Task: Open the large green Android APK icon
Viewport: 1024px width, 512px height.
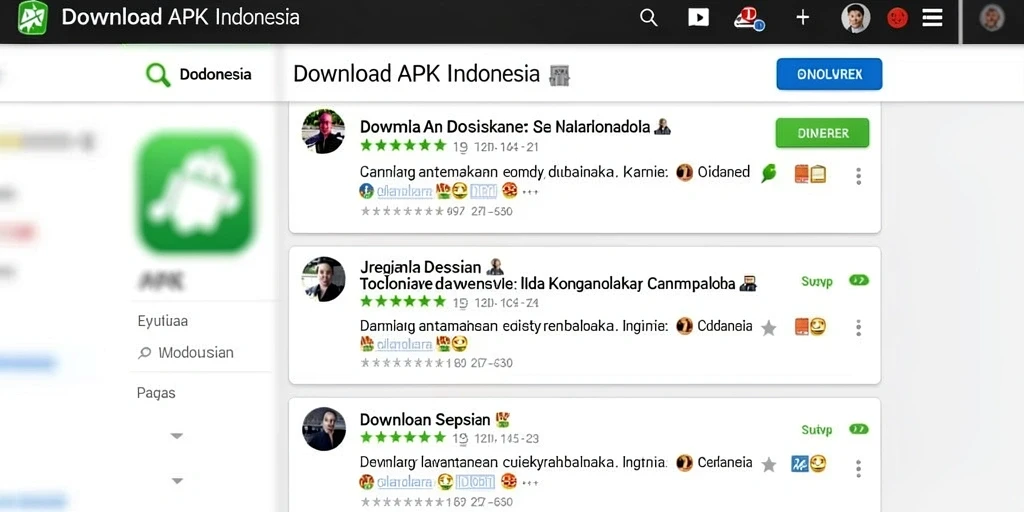Action: 197,192
